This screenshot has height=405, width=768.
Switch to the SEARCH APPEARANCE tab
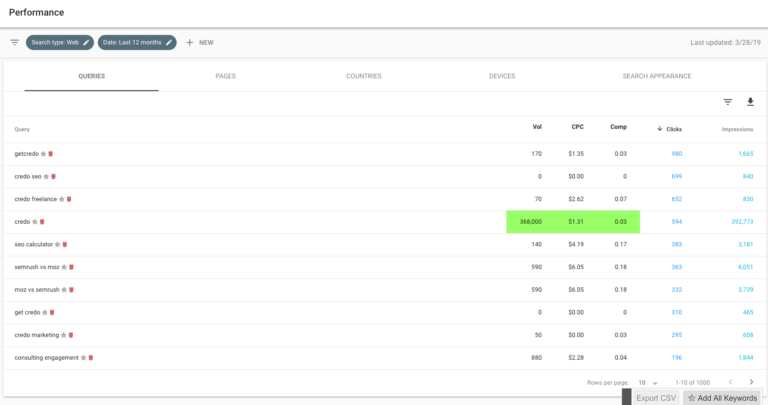pos(657,76)
